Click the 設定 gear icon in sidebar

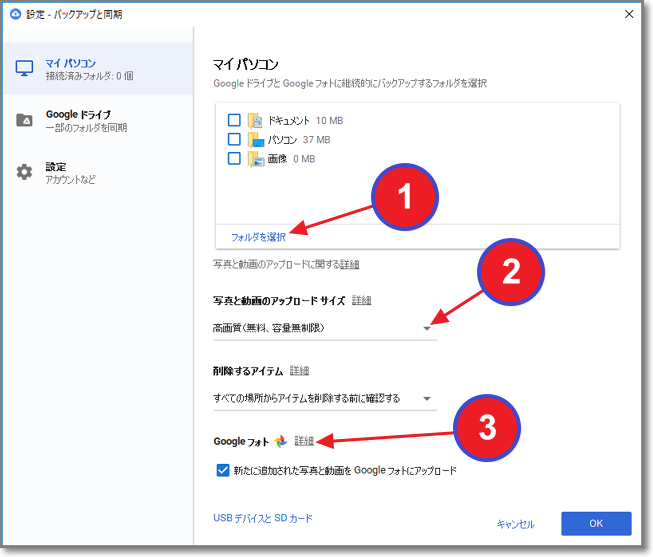tap(25, 172)
